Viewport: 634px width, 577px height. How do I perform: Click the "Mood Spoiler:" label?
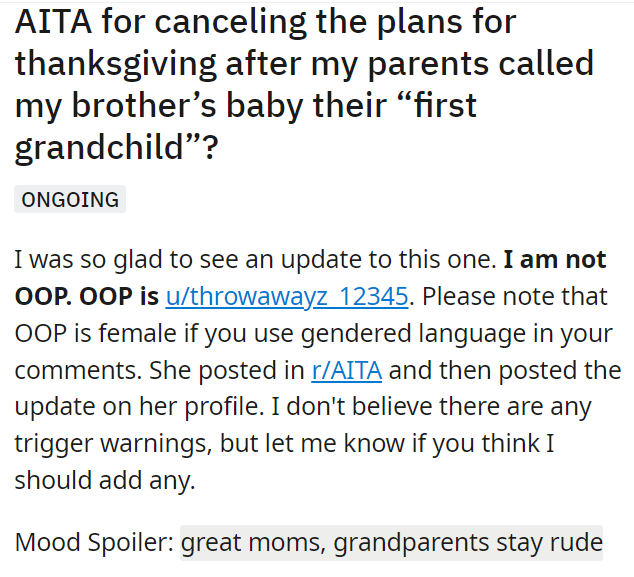point(94,542)
